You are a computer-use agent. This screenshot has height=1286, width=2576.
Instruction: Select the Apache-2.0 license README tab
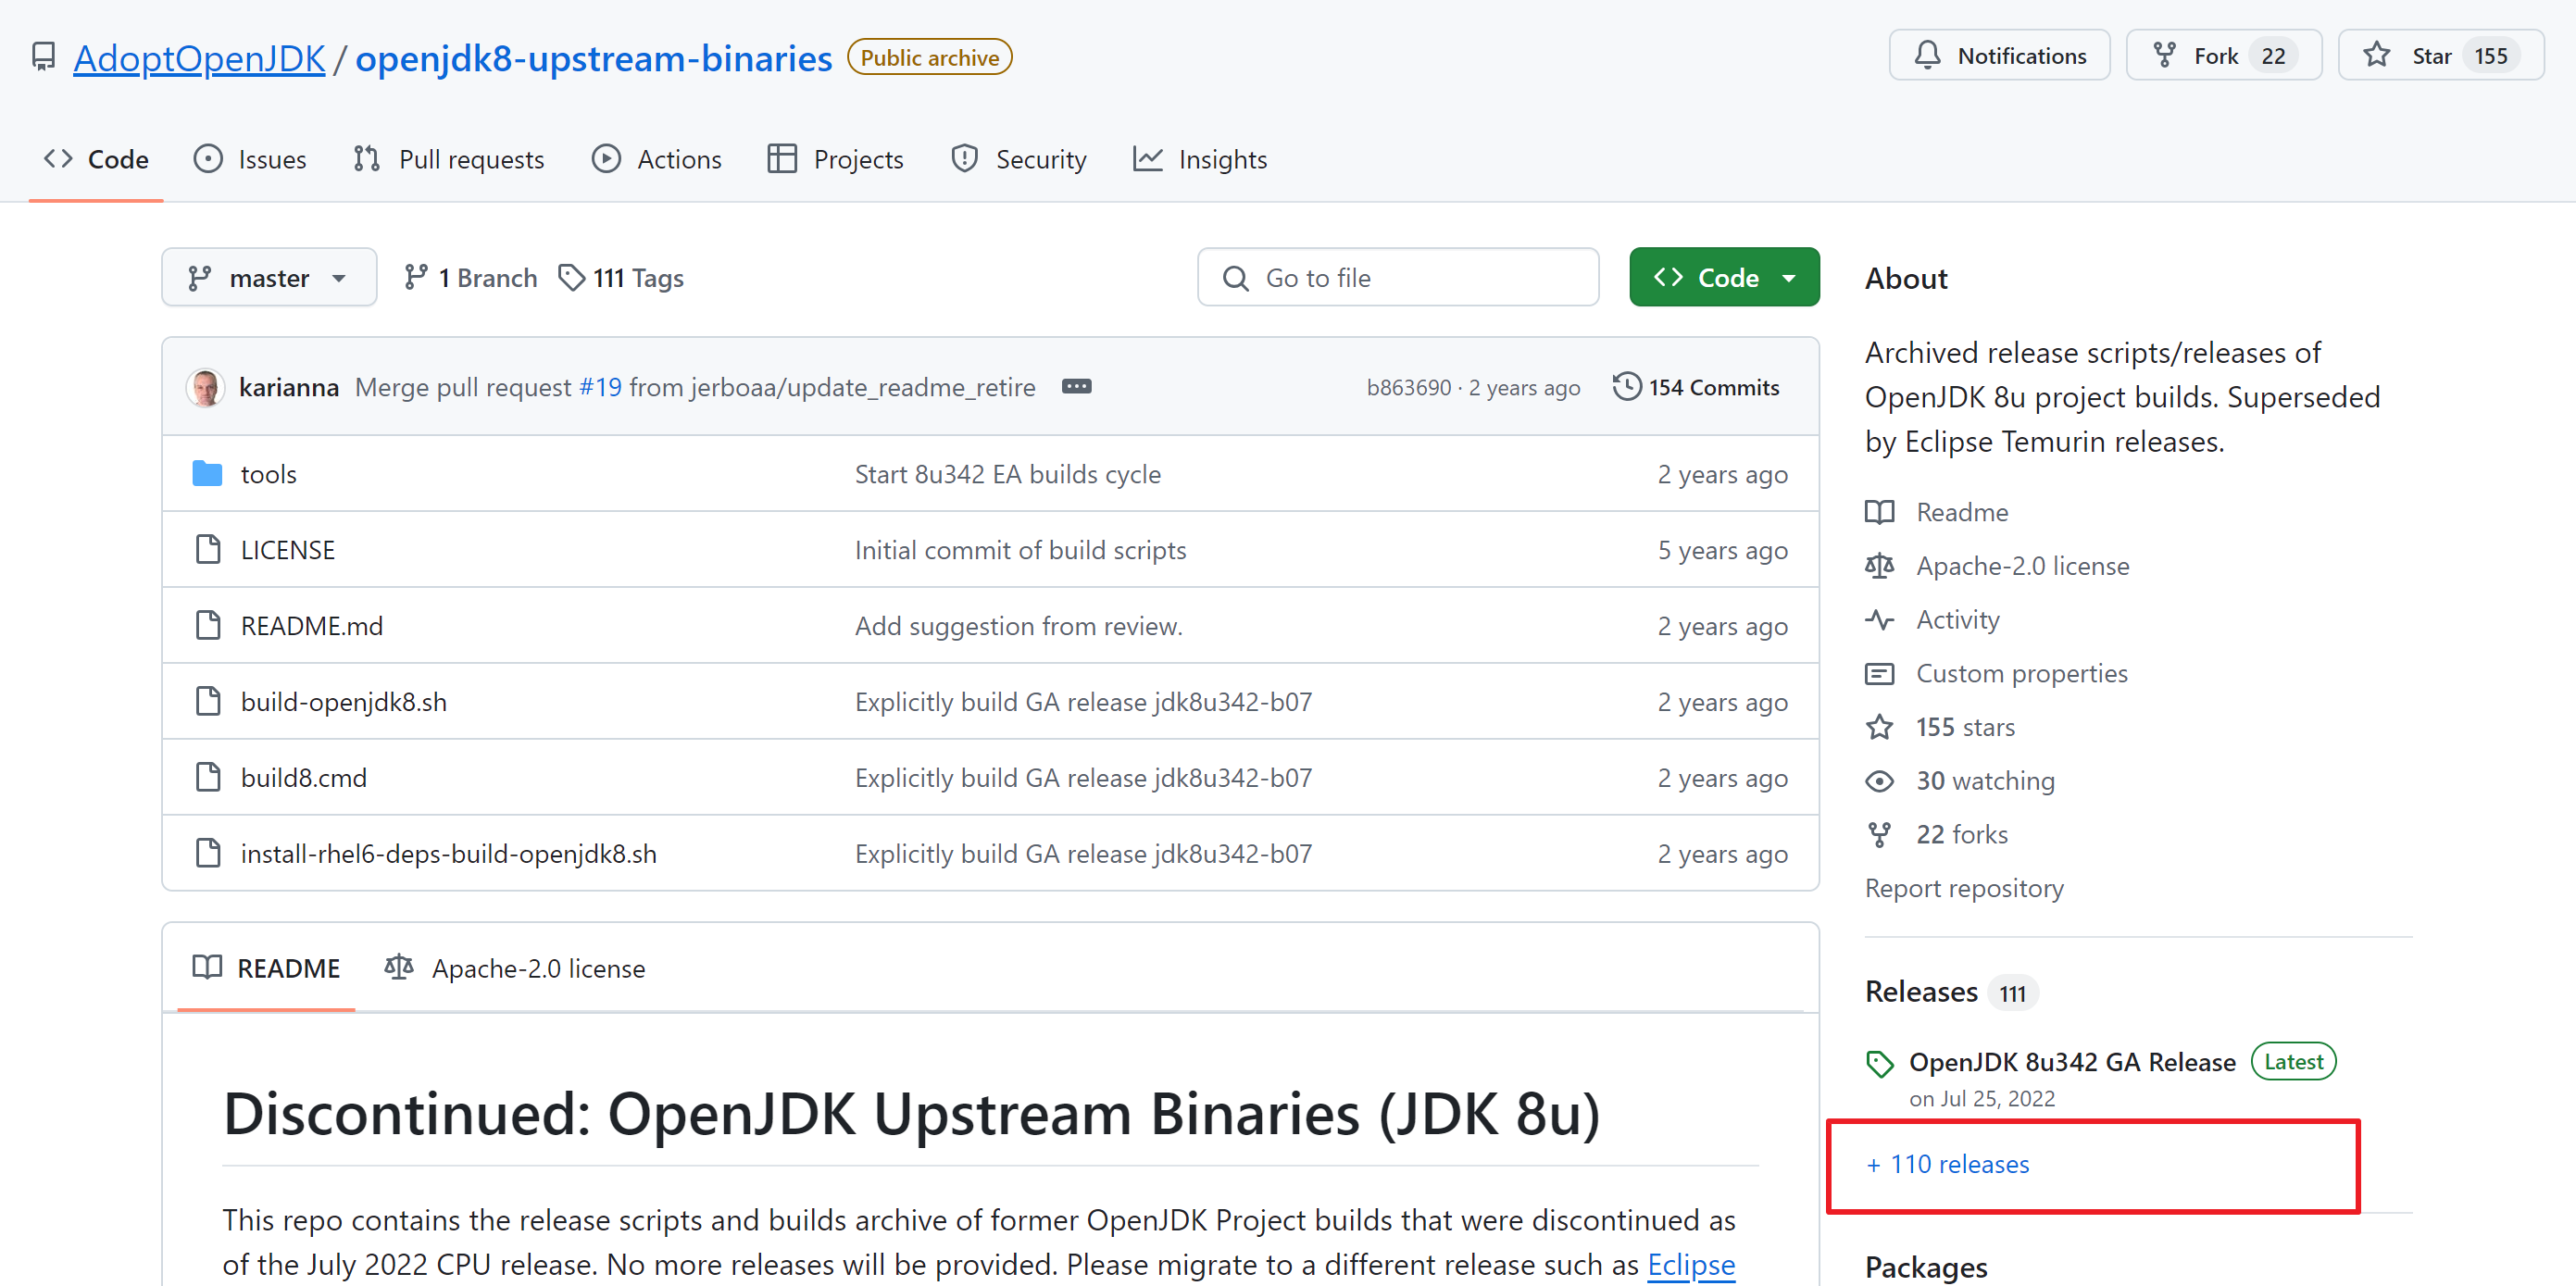tap(515, 968)
